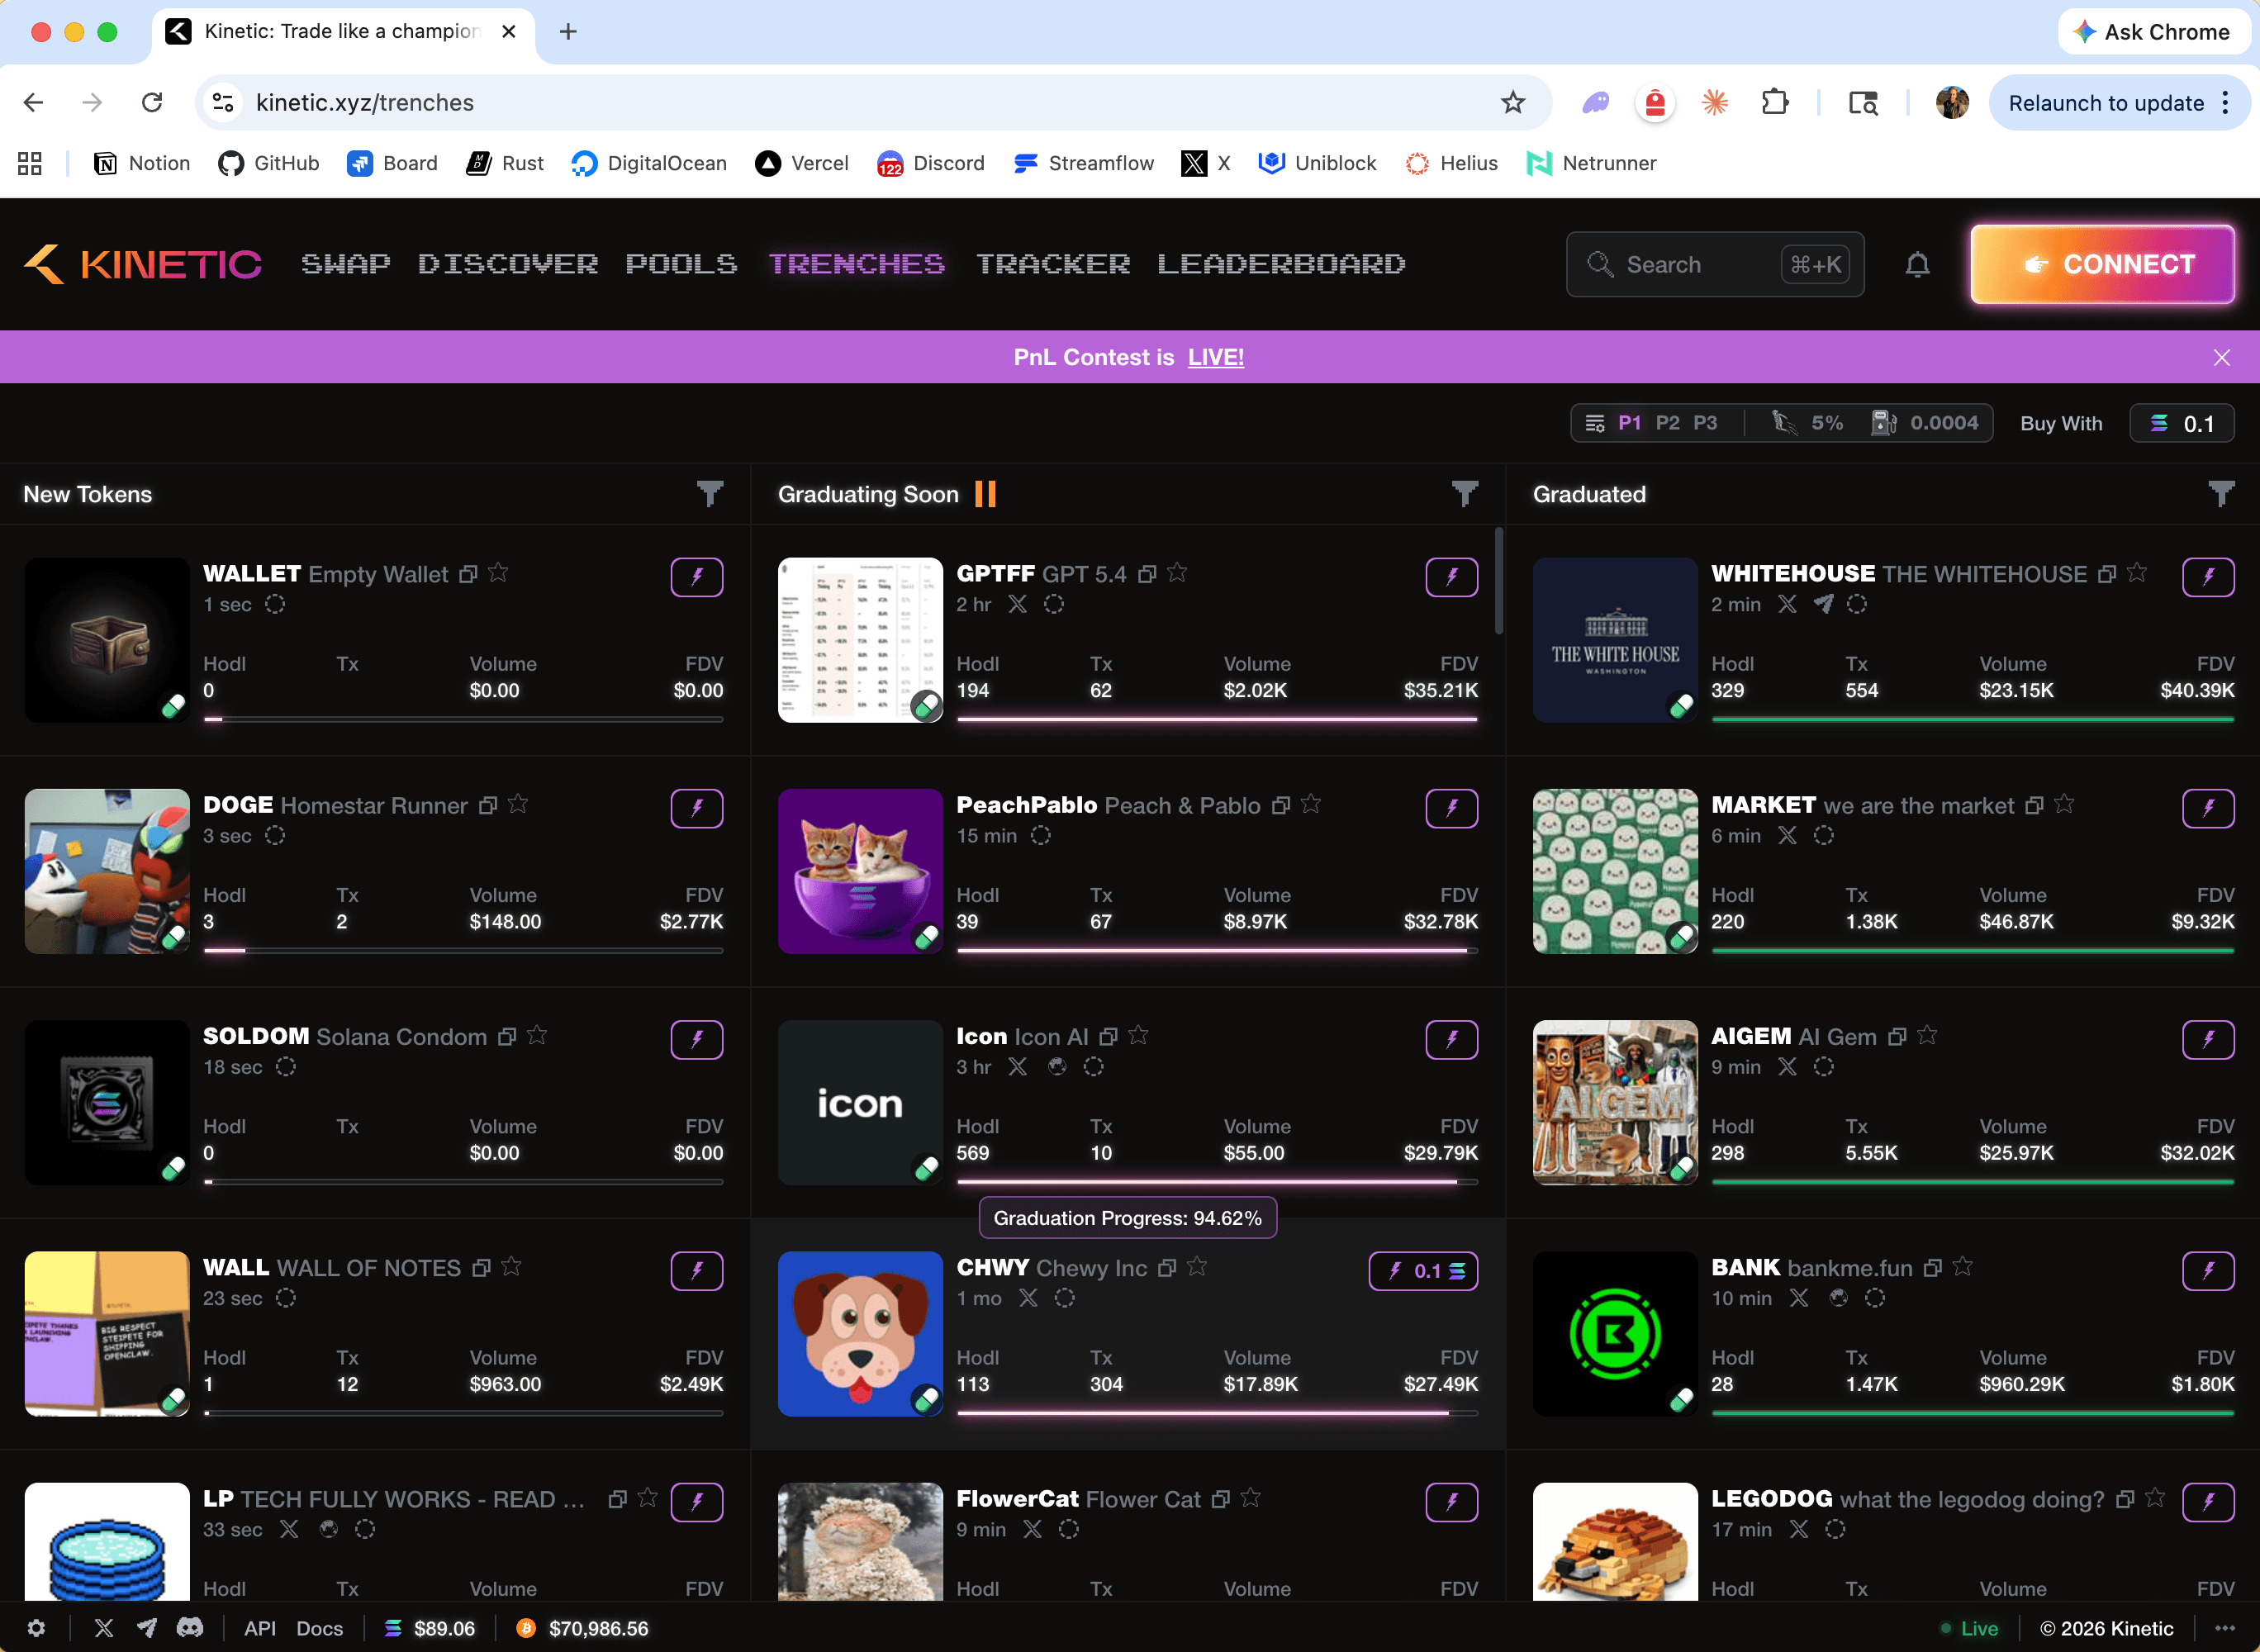Follow the LIVE! contest link

tap(1215, 357)
